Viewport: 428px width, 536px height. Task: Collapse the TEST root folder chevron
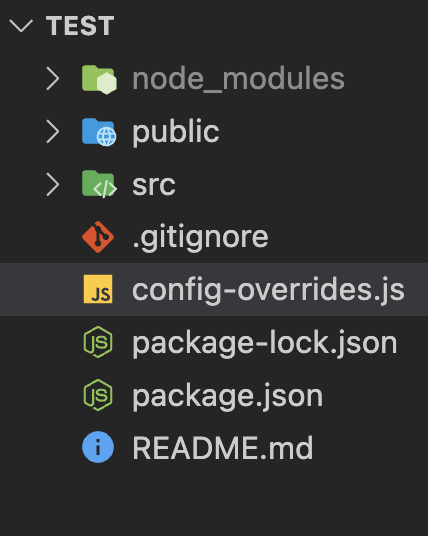pos(21,26)
